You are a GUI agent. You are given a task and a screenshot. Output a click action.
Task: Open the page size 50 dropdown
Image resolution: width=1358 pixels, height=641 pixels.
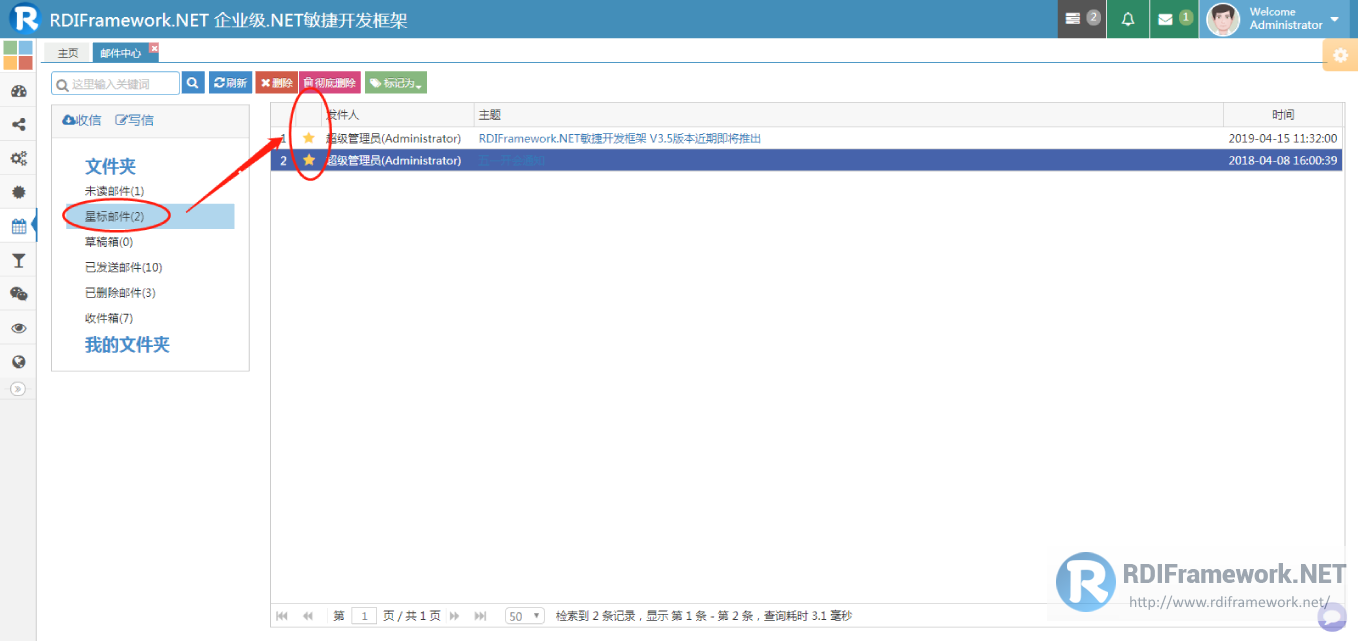pos(524,616)
